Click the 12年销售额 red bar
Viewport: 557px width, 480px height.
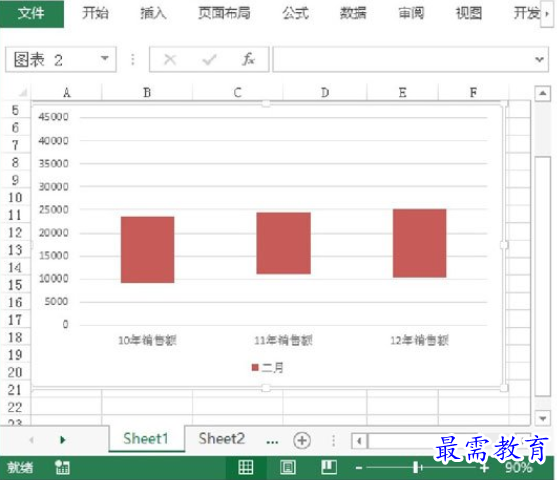coord(420,243)
